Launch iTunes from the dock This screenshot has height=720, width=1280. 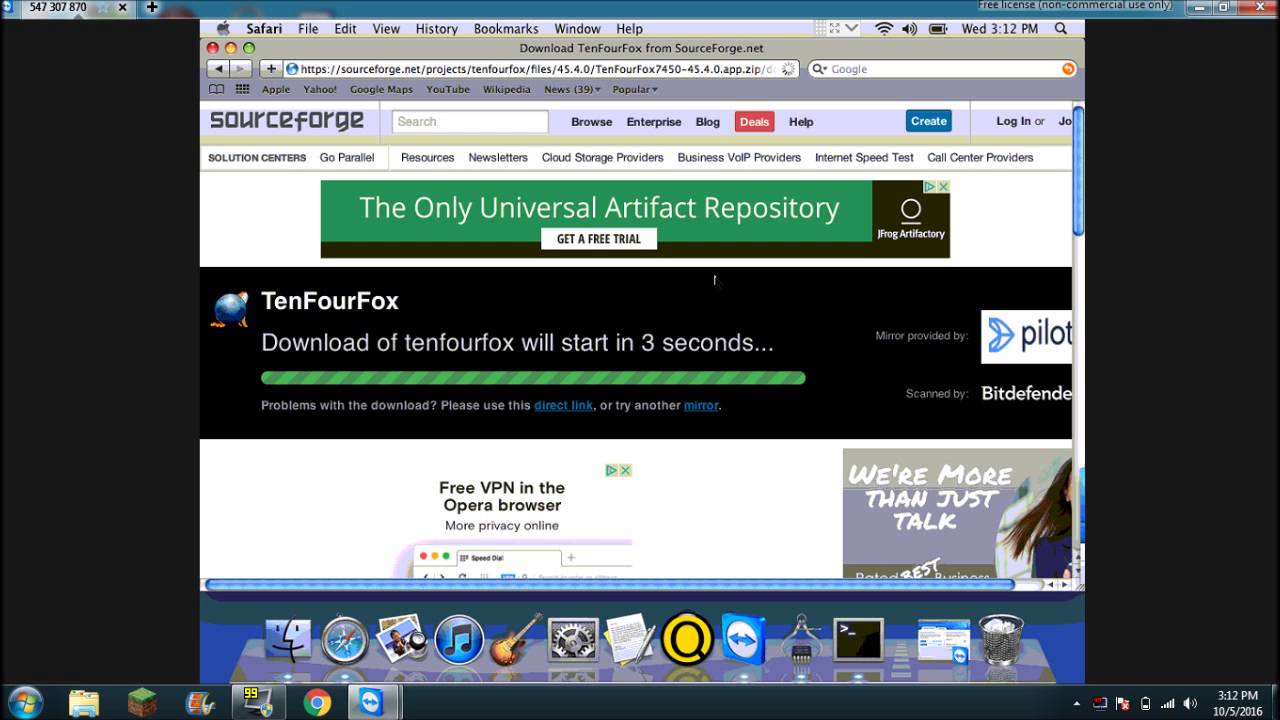459,640
